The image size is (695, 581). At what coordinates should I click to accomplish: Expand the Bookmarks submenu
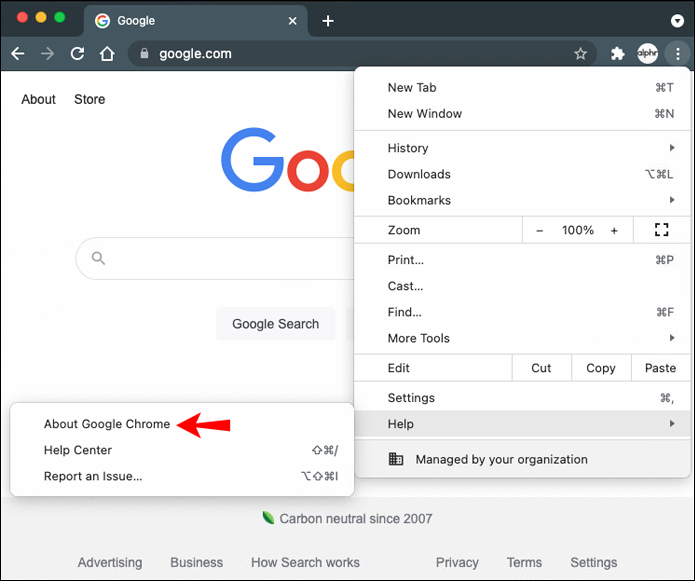[x=522, y=200]
